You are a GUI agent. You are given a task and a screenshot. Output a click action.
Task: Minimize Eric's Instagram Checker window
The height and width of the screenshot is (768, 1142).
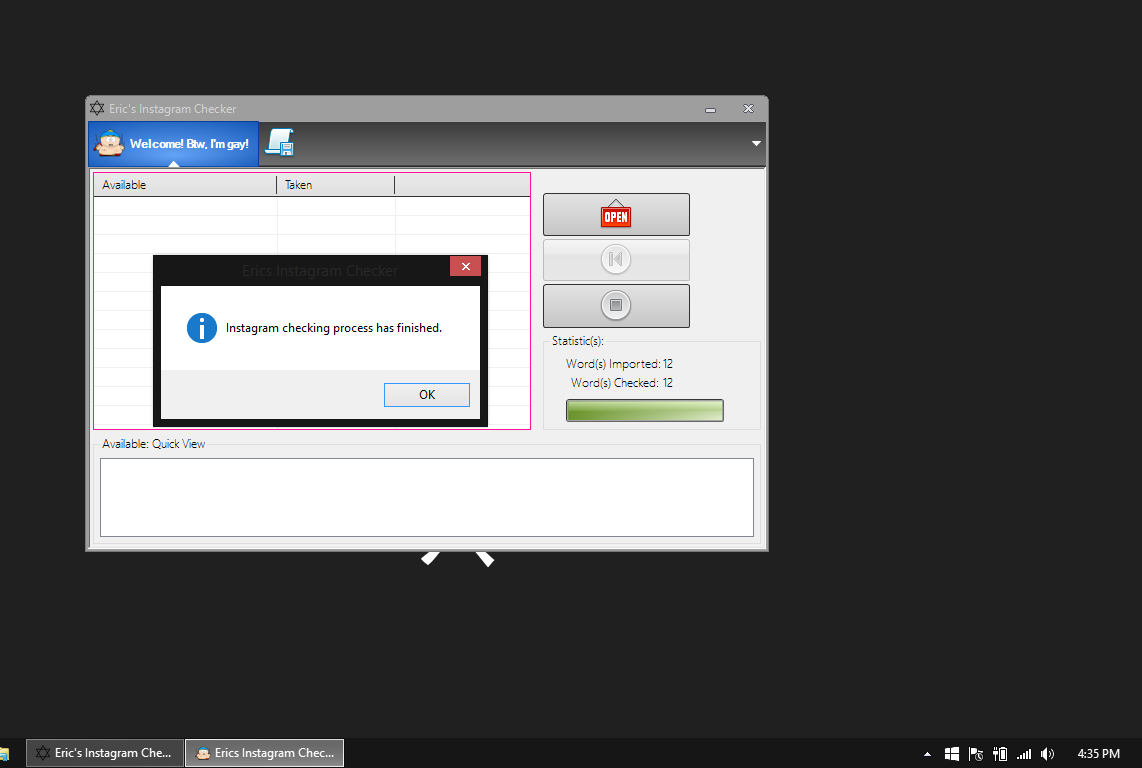click(710, 109)
